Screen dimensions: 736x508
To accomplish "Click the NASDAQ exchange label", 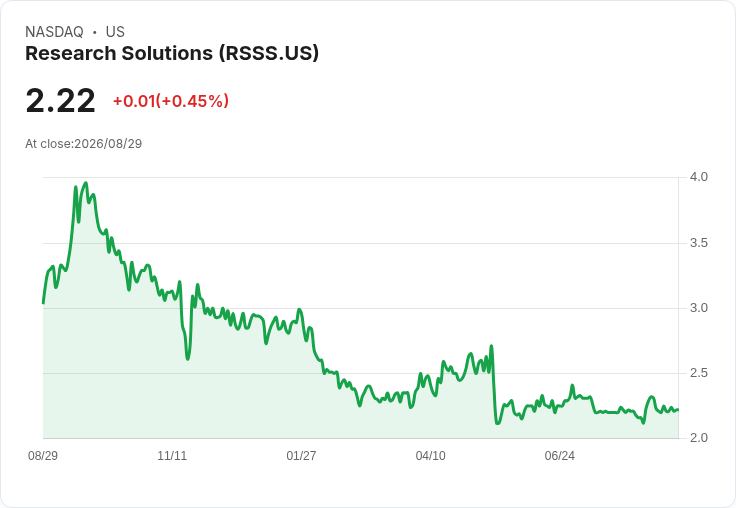I will [x=54, y=32].
